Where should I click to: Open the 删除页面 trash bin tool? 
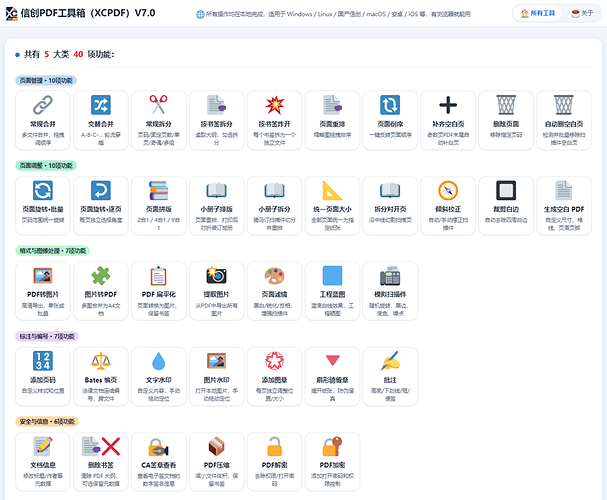coord(506,120)
